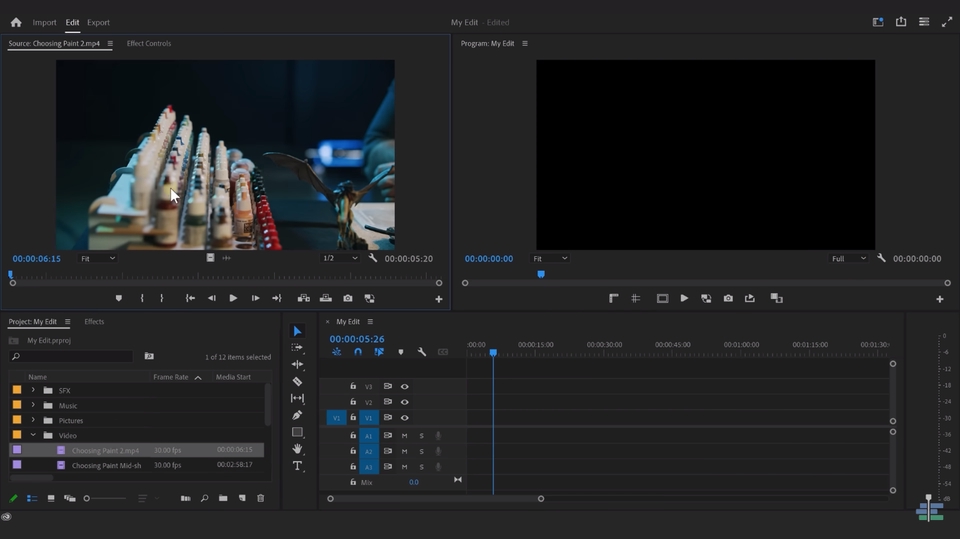Select the Selection tool arrow
This screenshot has height=539, width=960.
pyautogui.click(x=297, y=331)
